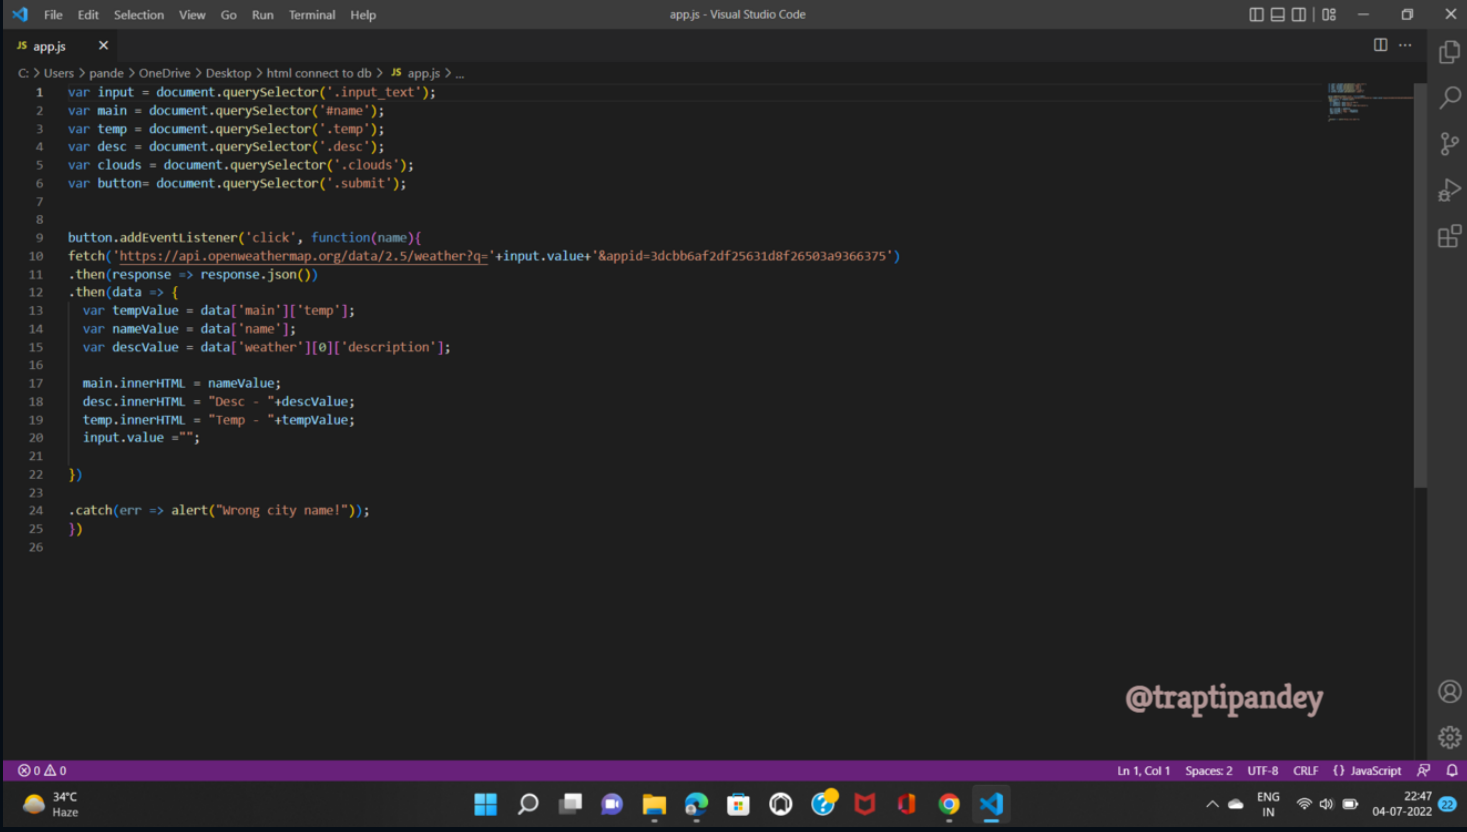The height and width of the screenshot is (832, 1467).
Task: Open editor More Actions ellipsis
Action: tap(1405, 45)
